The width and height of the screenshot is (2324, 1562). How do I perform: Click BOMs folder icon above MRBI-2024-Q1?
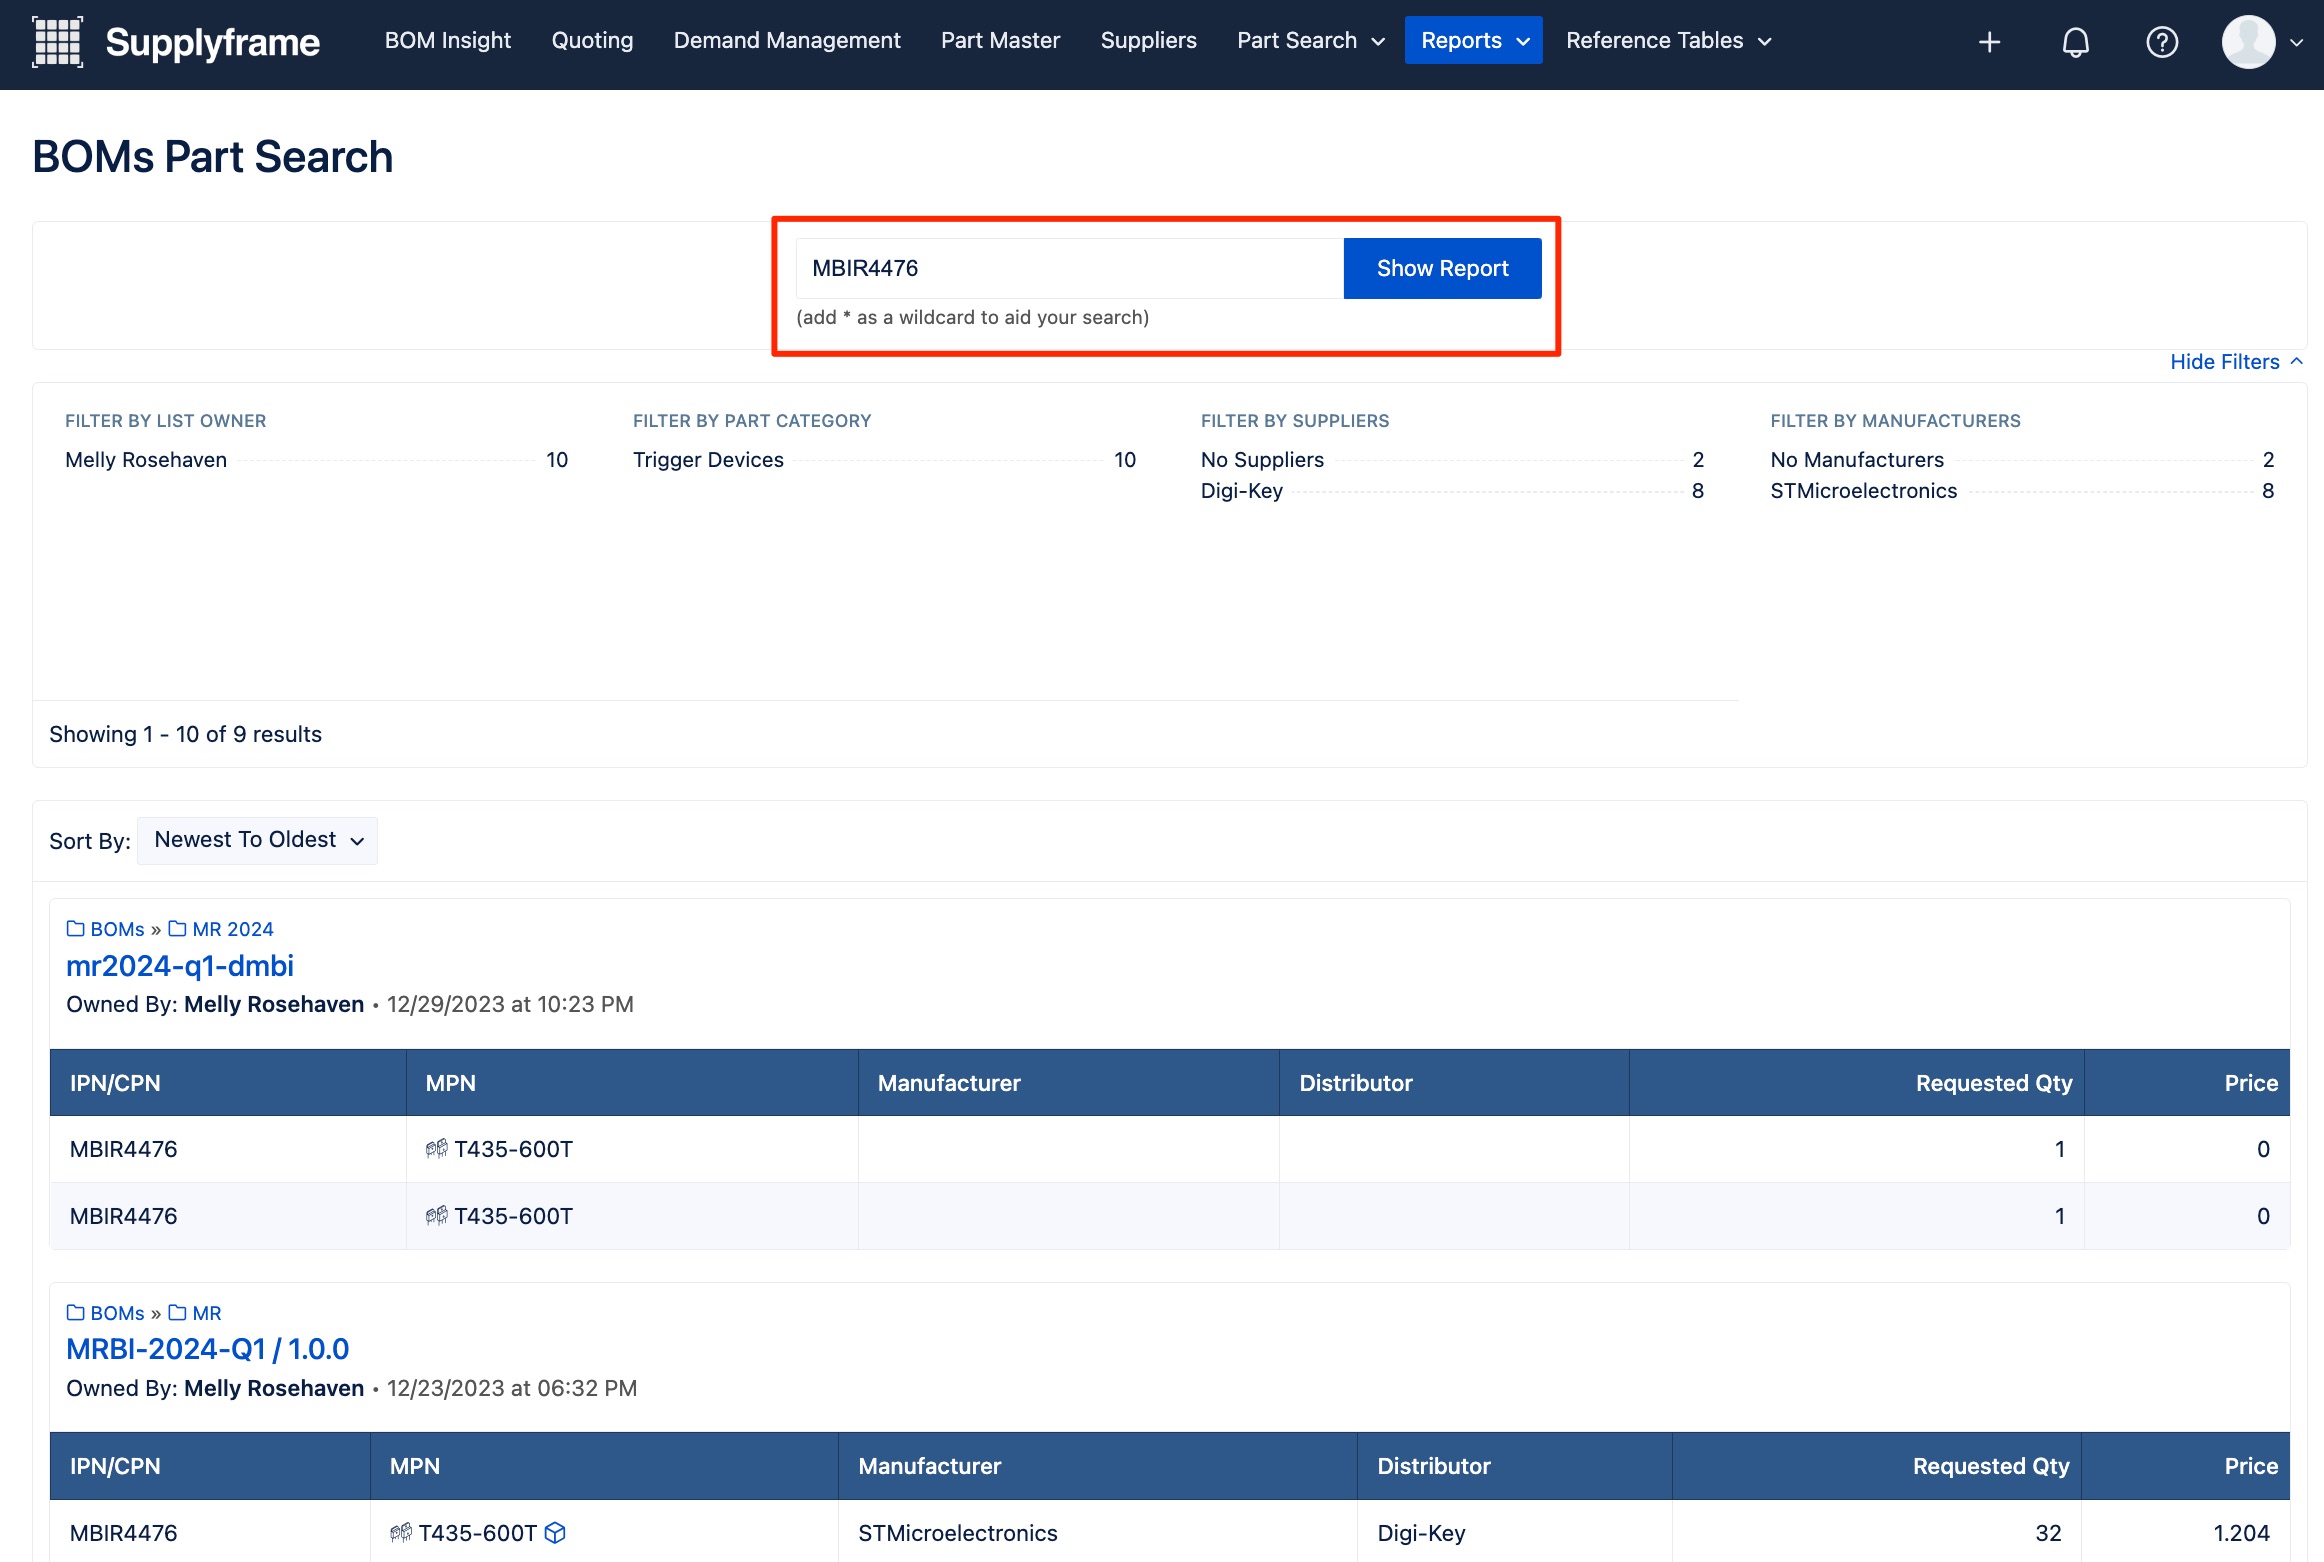pos(75,1312)
